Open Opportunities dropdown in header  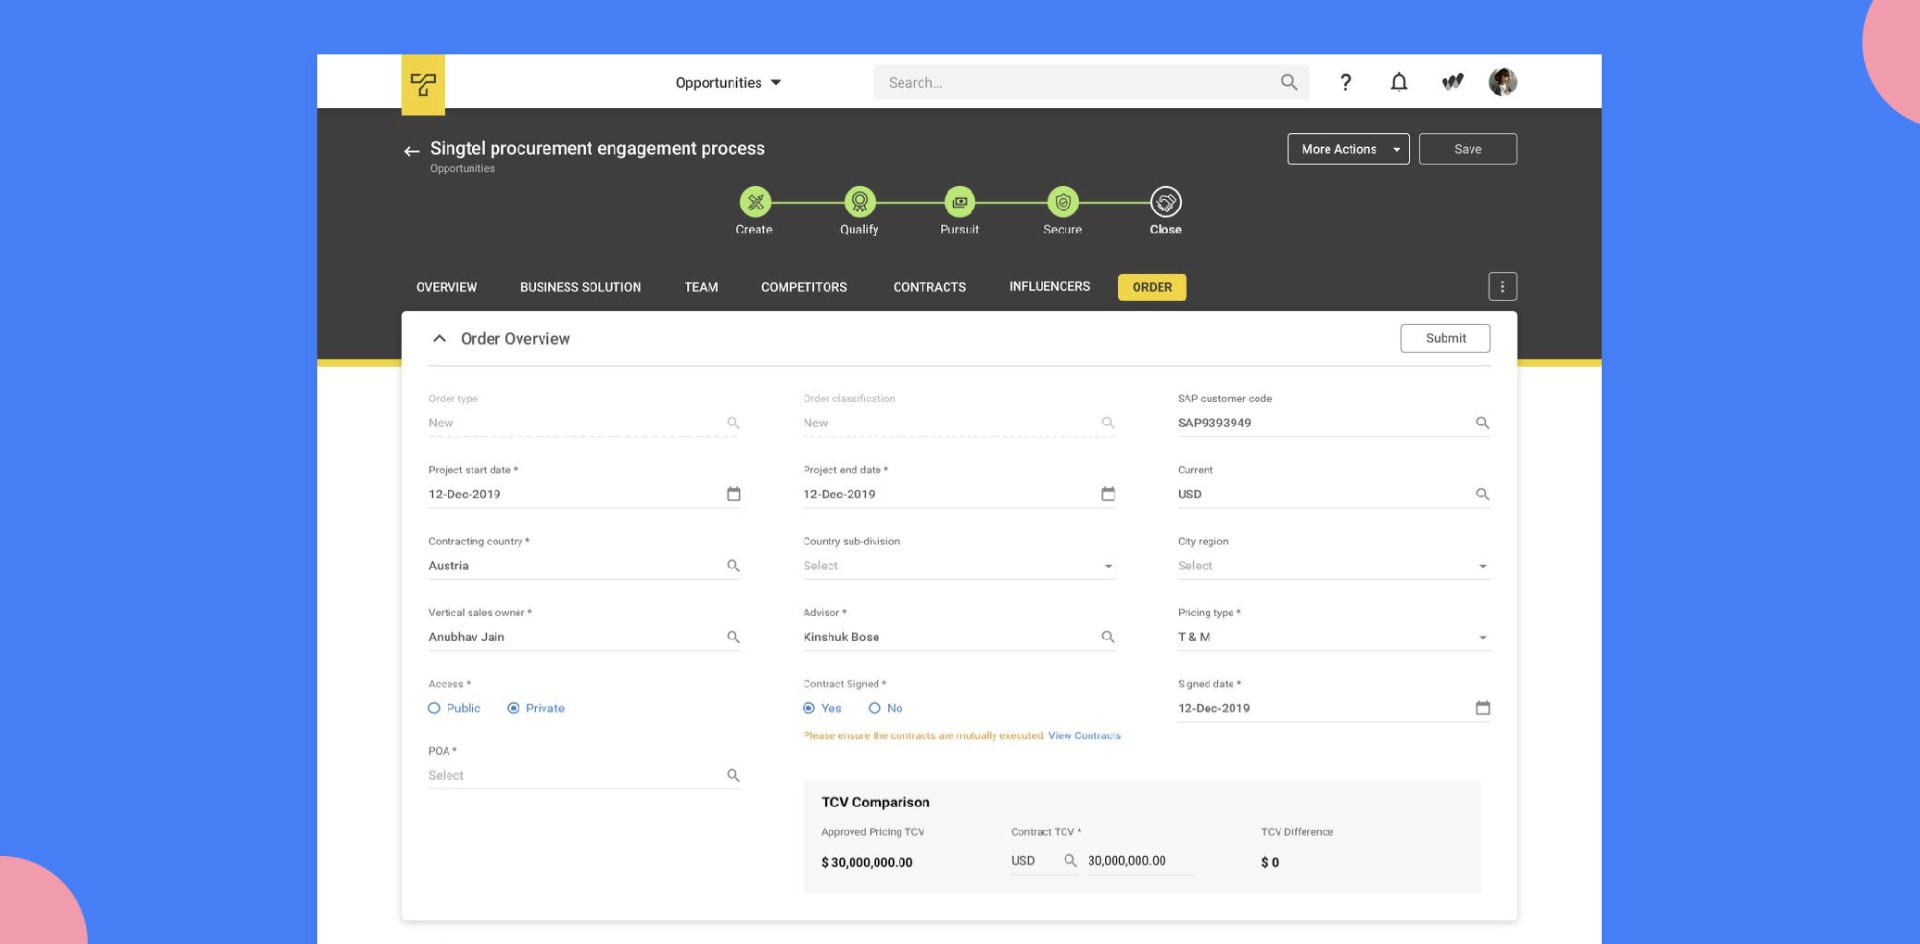pyautogui.click(x=728, y=83)
